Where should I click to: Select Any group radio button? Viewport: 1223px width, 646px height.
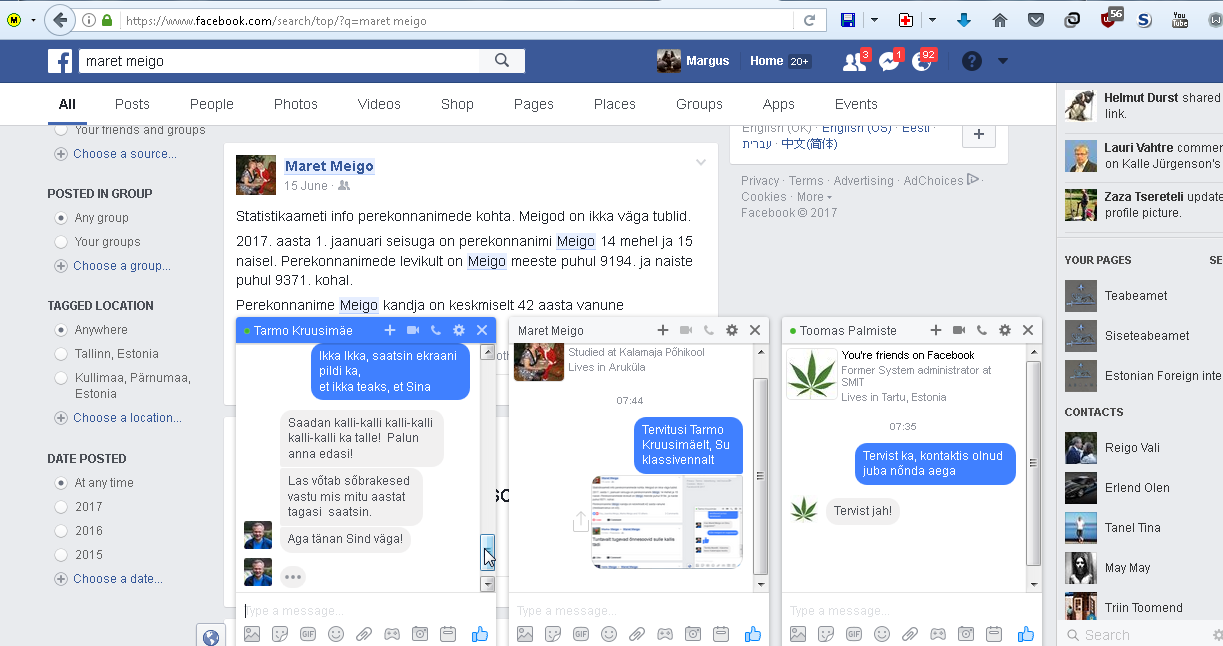coord(62,218)
